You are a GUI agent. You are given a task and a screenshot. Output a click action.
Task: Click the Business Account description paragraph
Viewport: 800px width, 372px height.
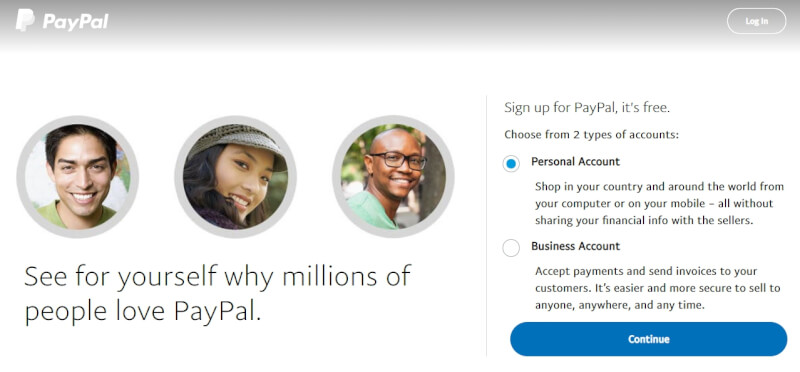tap(658, 288)
